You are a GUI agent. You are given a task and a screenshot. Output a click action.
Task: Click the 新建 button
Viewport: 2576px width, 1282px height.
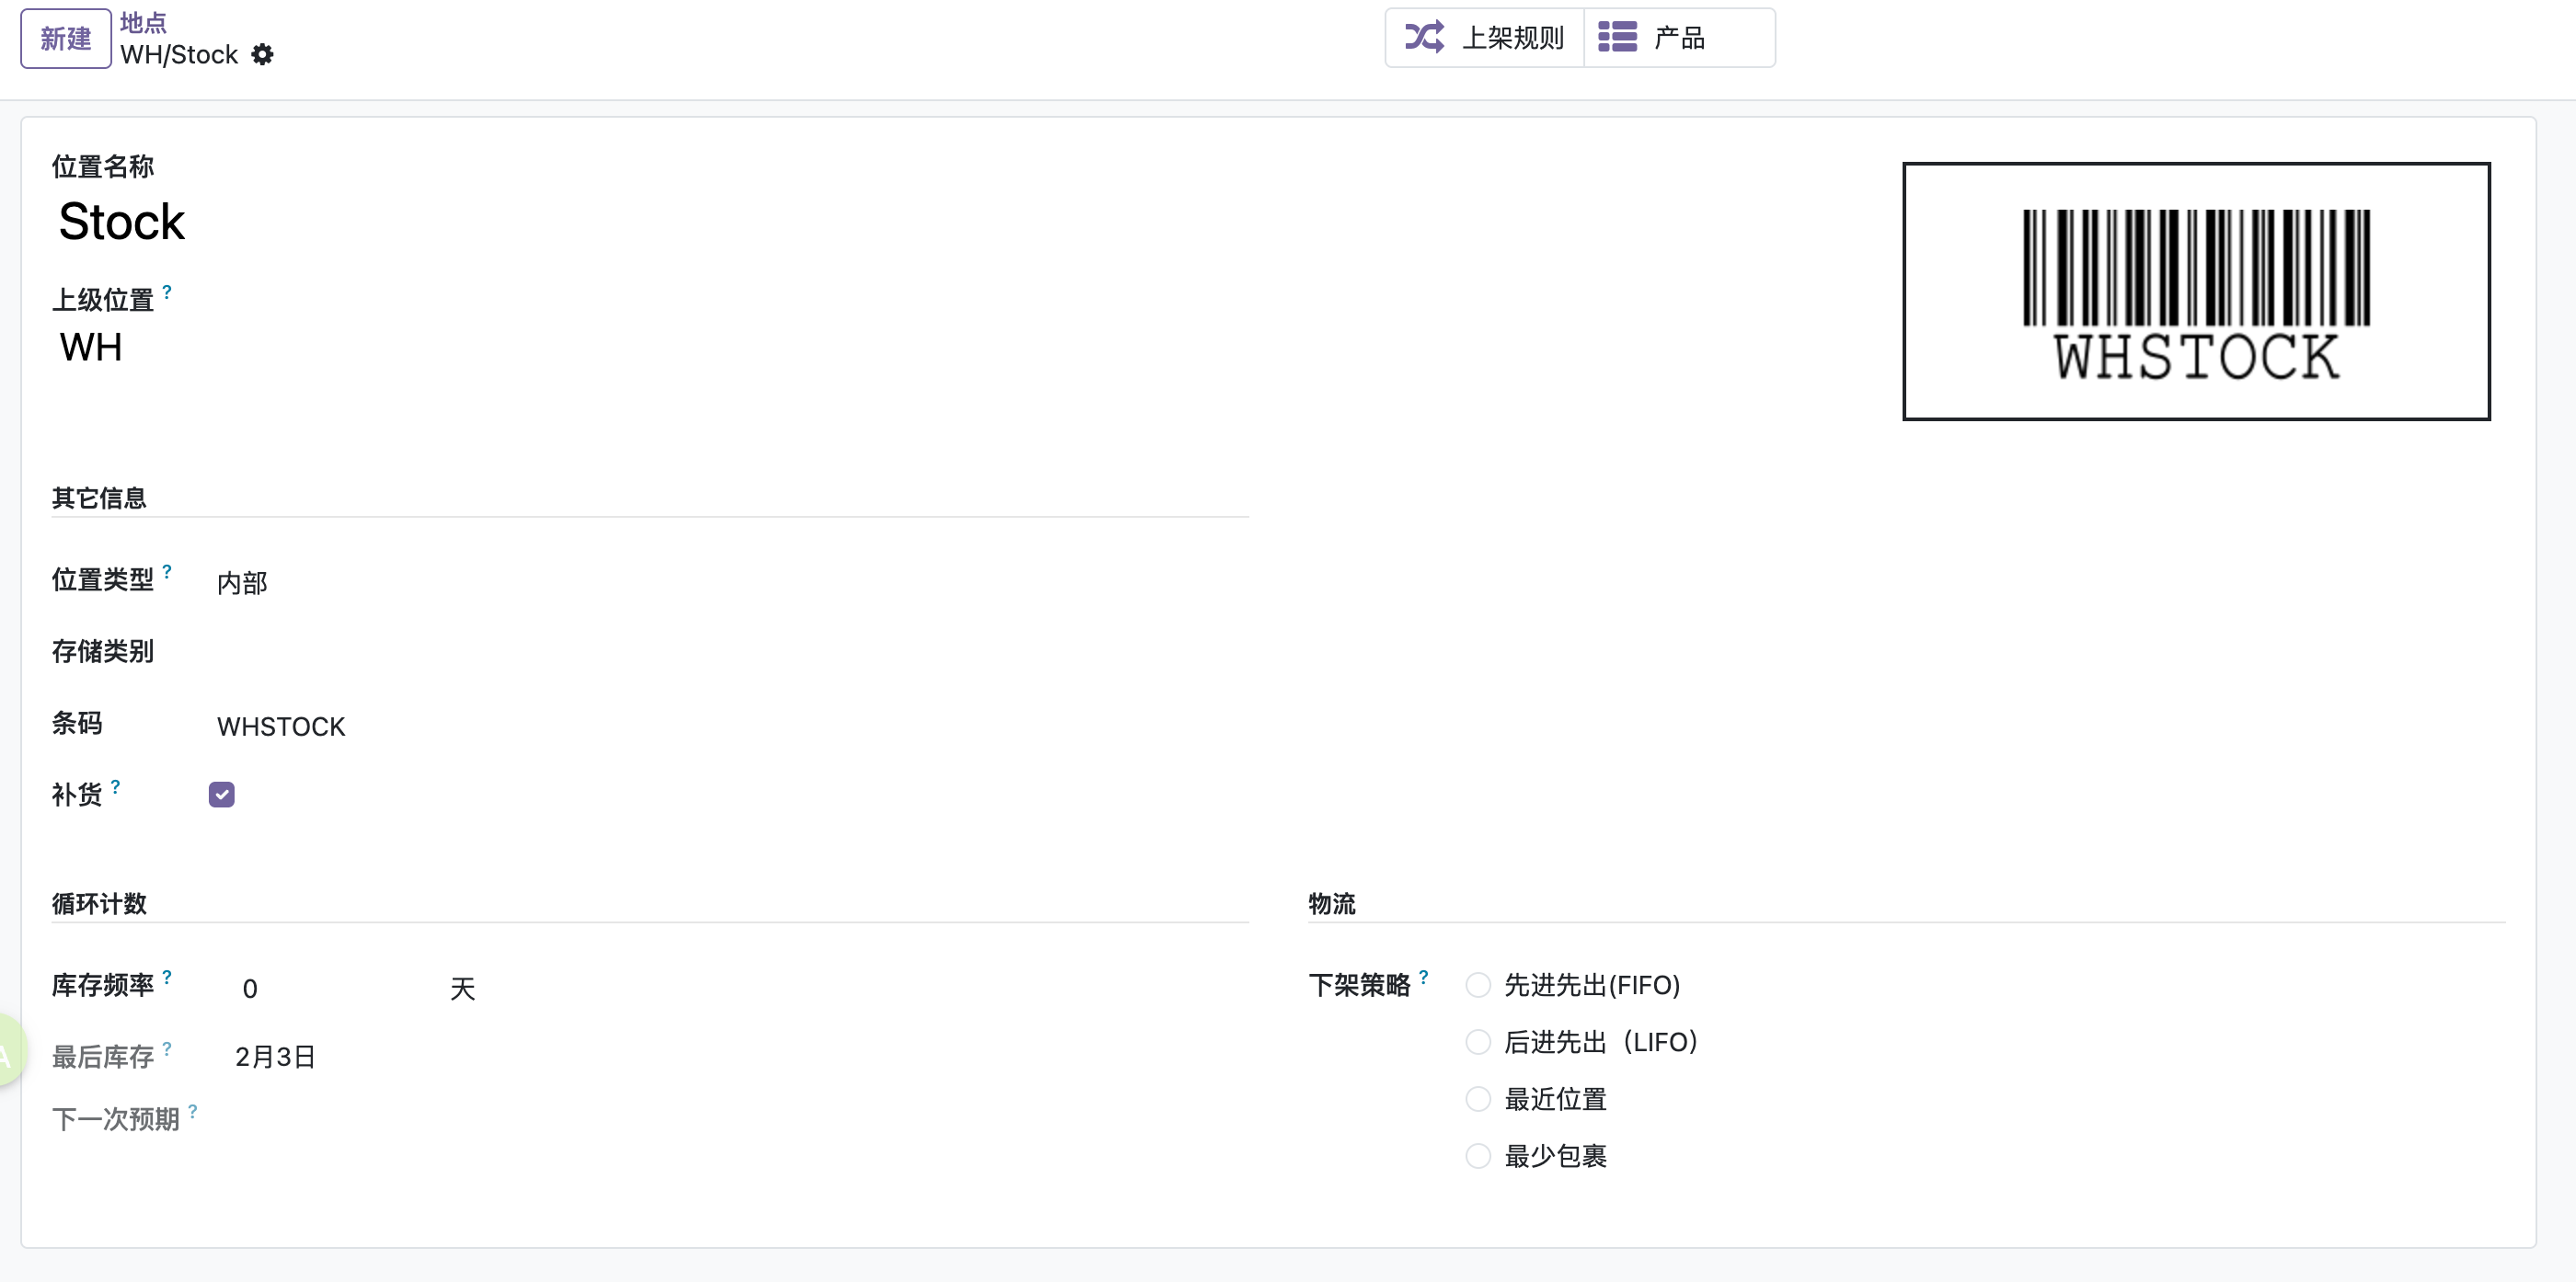click(x=66, y=39)
